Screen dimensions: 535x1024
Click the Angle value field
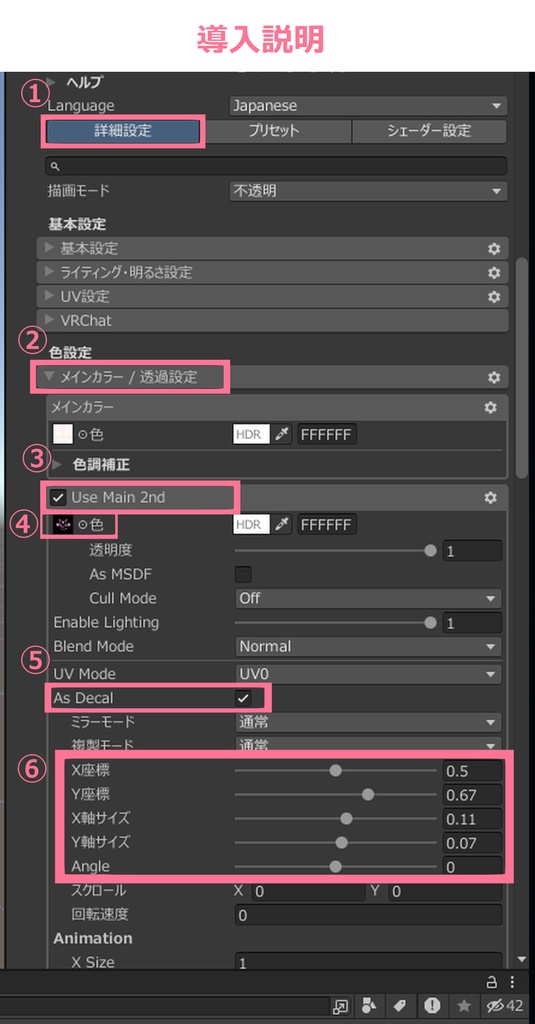pyautogui.click(x=472, y=867)
